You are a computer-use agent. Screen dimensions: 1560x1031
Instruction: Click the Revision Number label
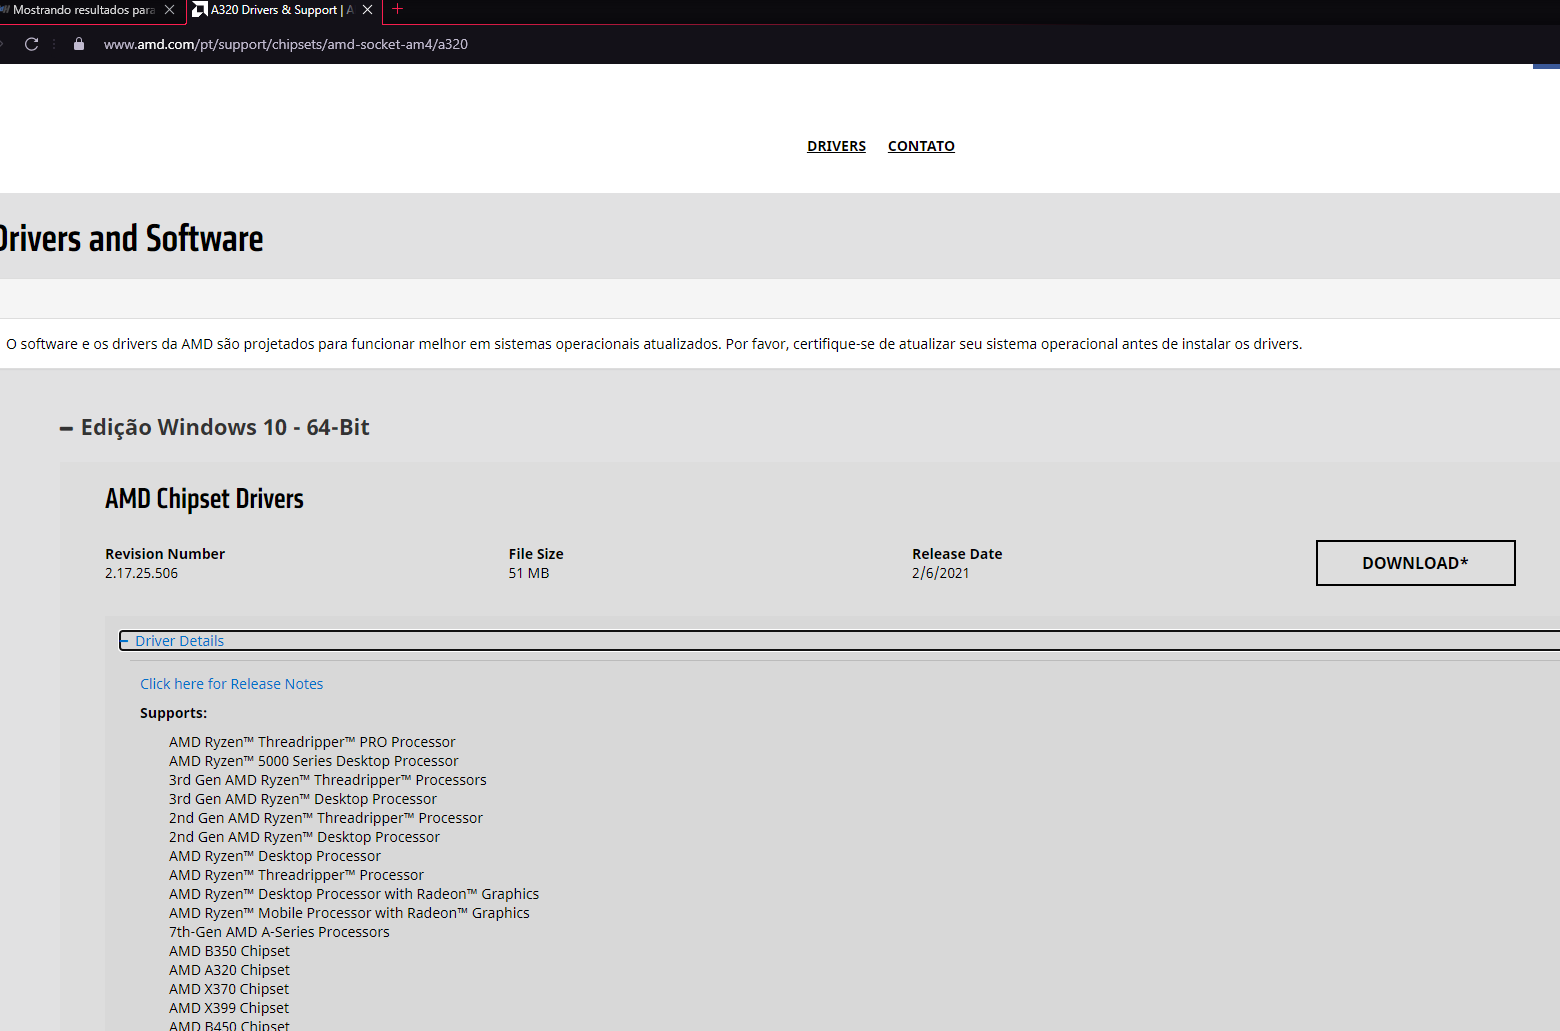tap(165, 554)
